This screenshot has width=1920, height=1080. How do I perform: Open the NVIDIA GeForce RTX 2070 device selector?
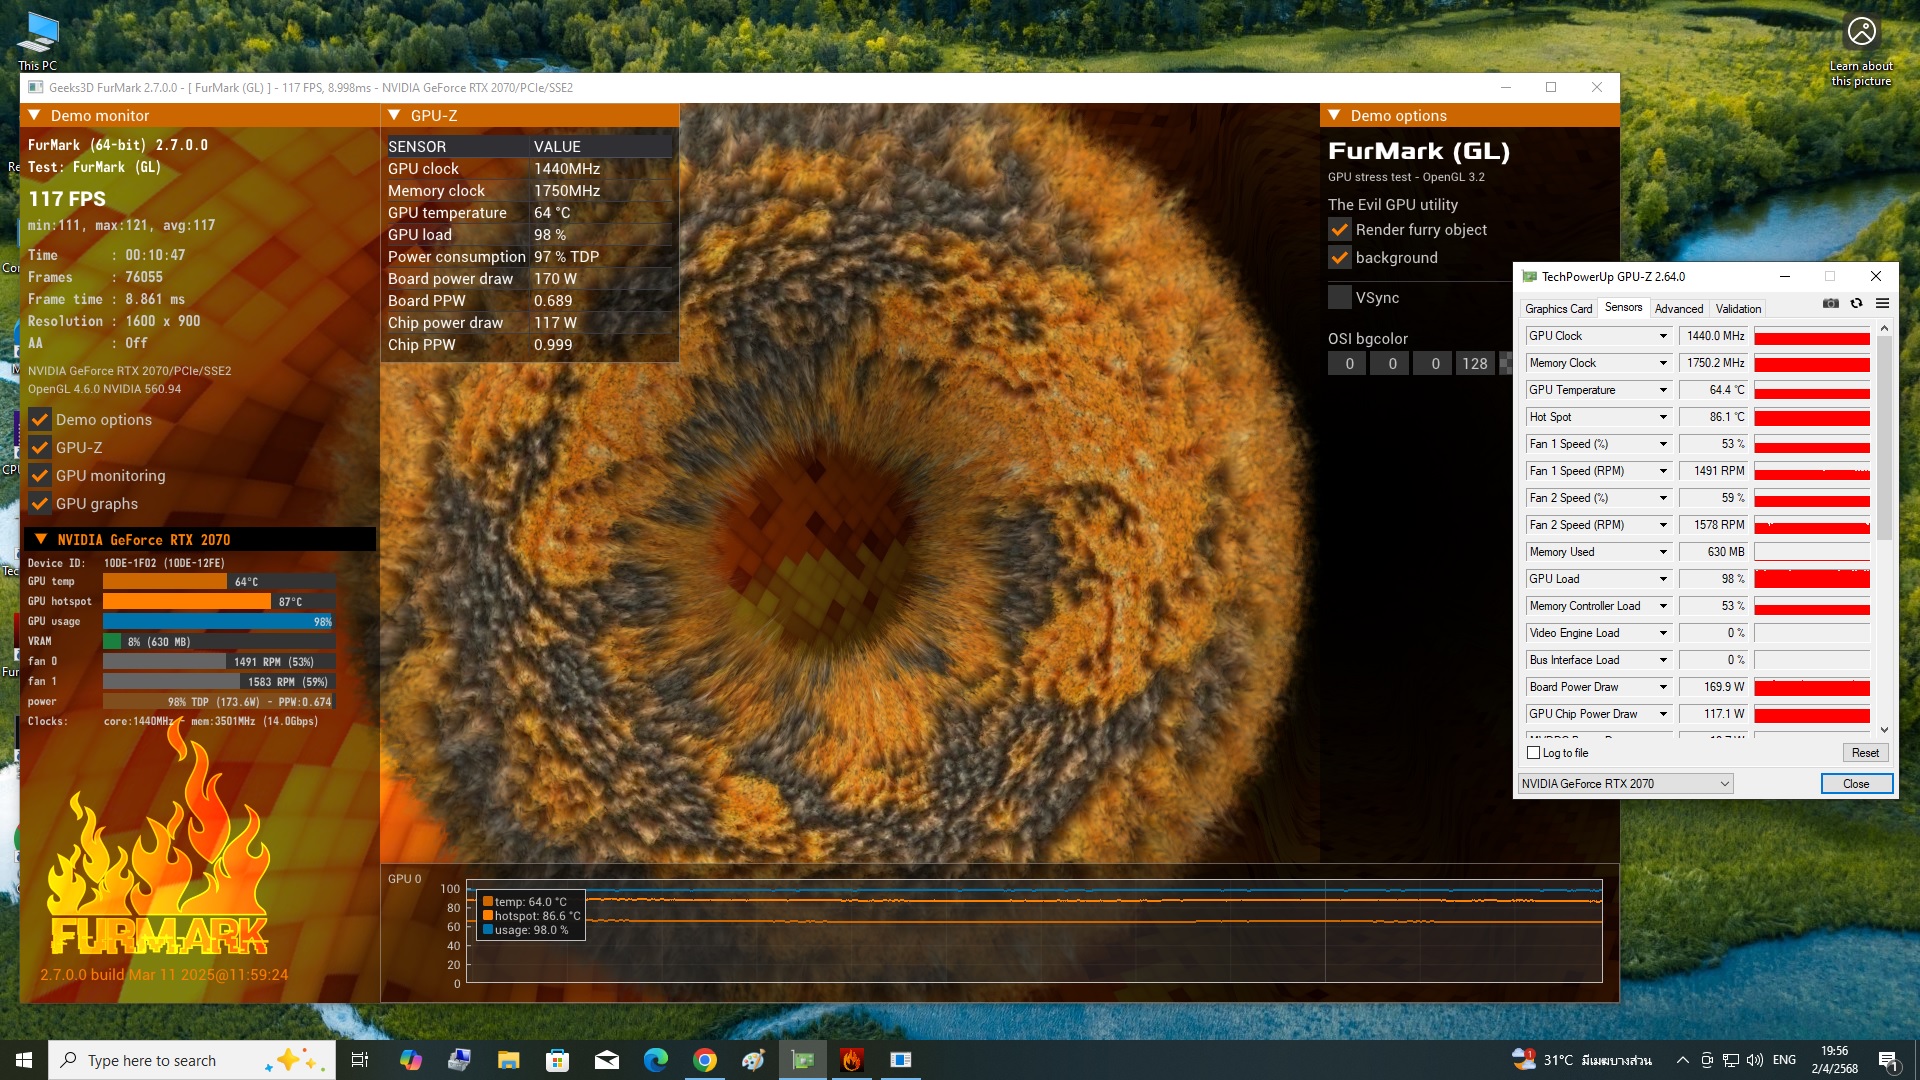tap(1625, 784)
